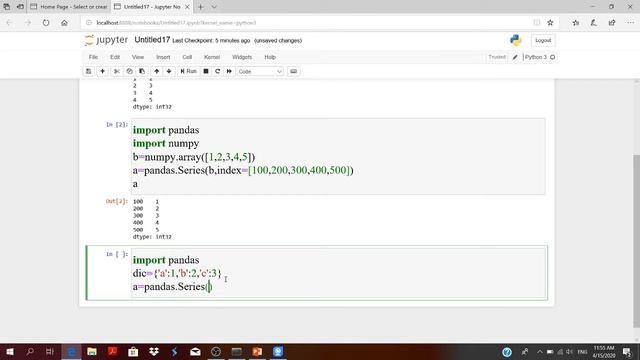Open the Windows Start menu

point(9,351)
